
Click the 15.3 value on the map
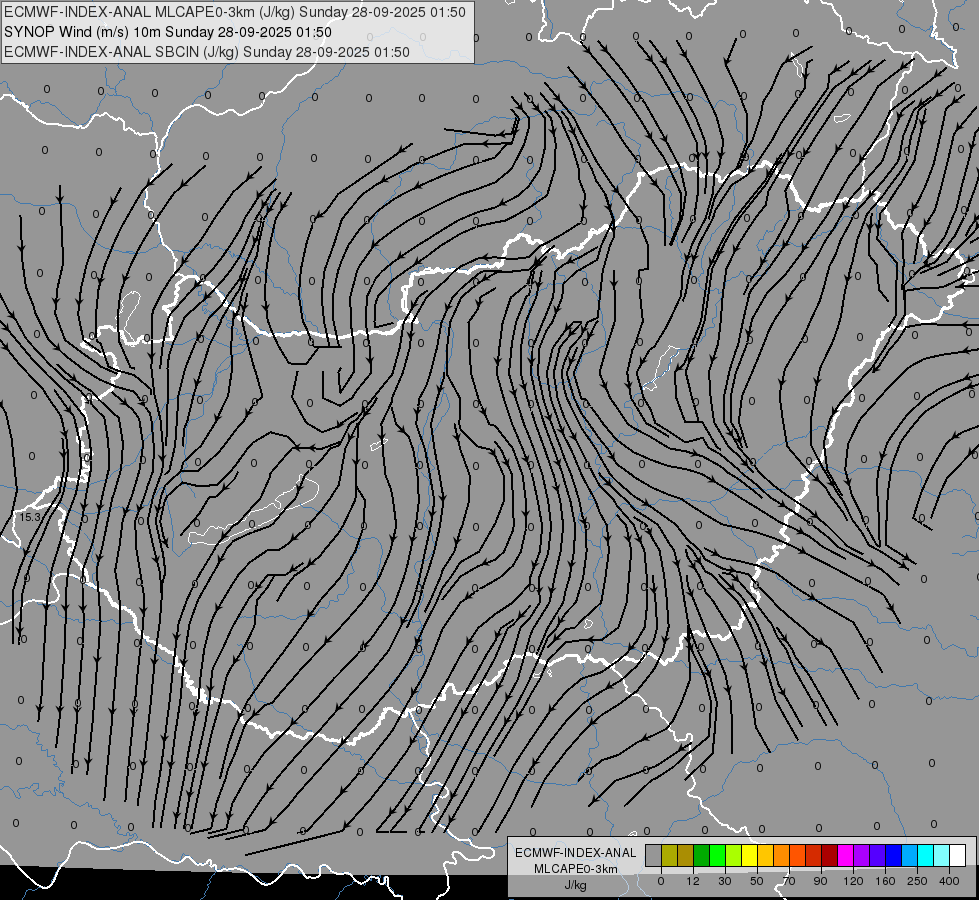(x=29, y=517)
